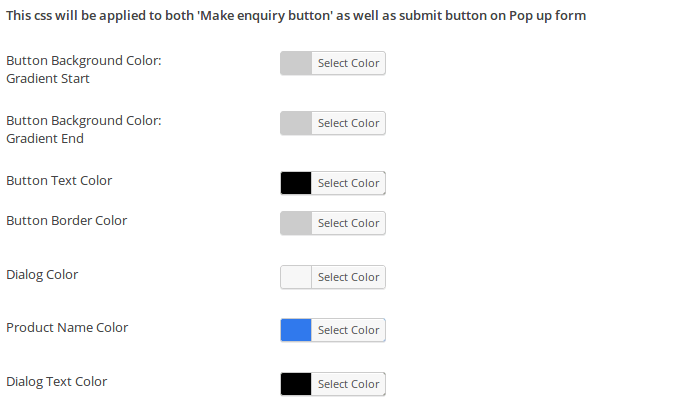Click the gray Button Border Color swatch
The width and height of the screenshot is (675, 416).
(296, 223)
